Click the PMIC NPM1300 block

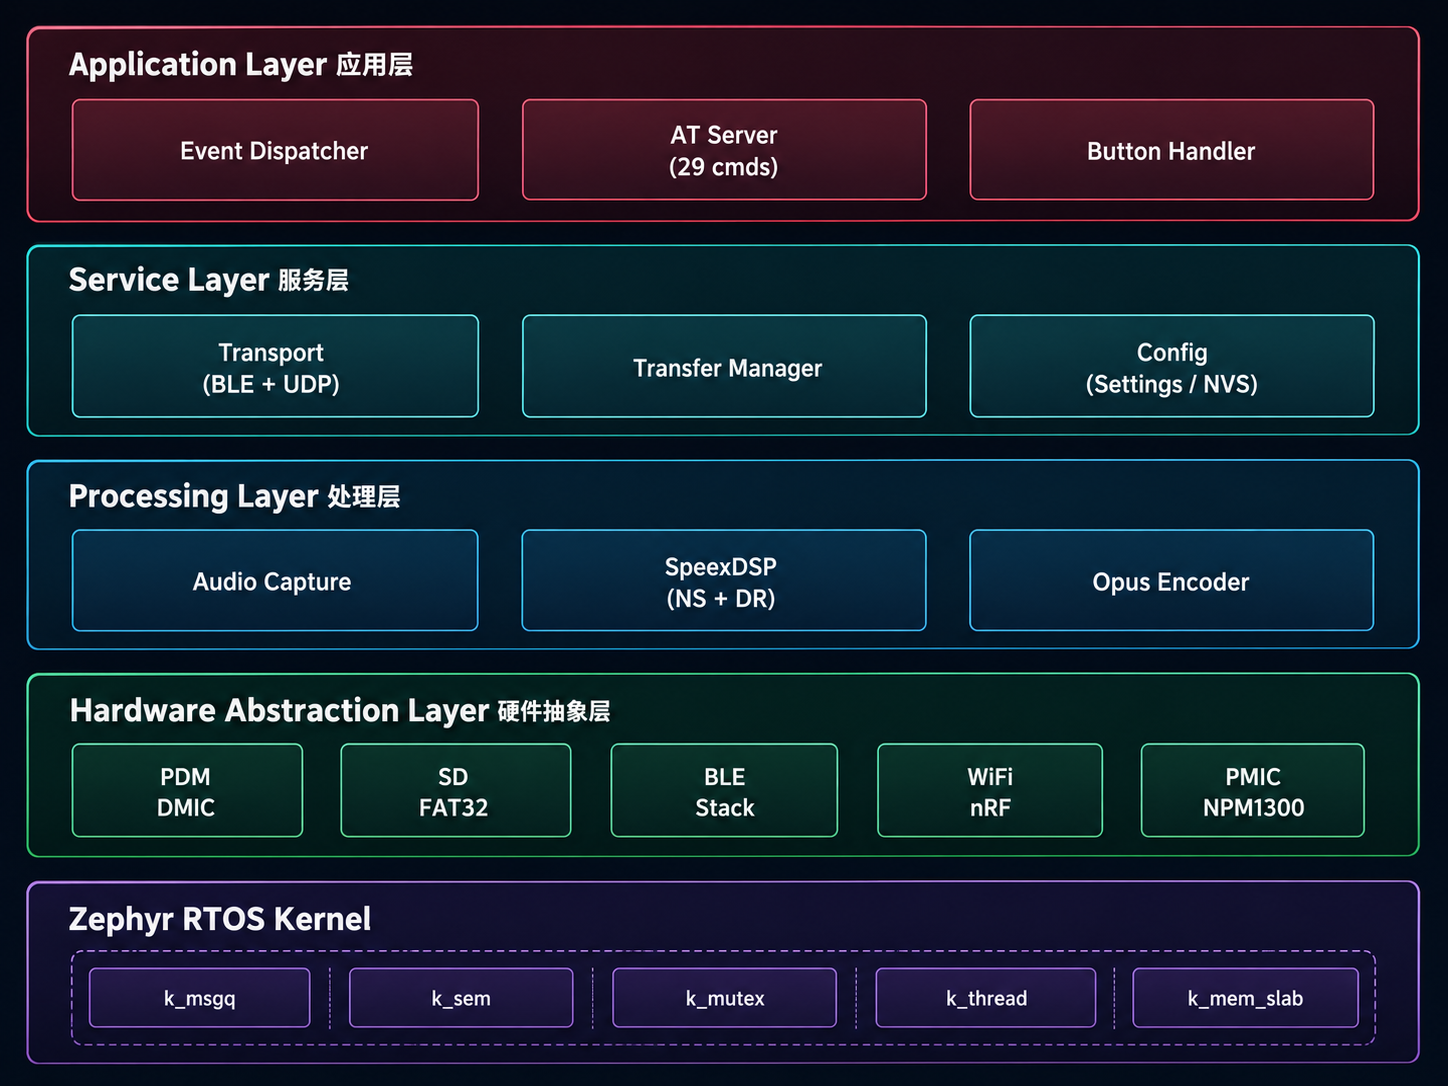pyautogui.click(x=1253, y=791)
